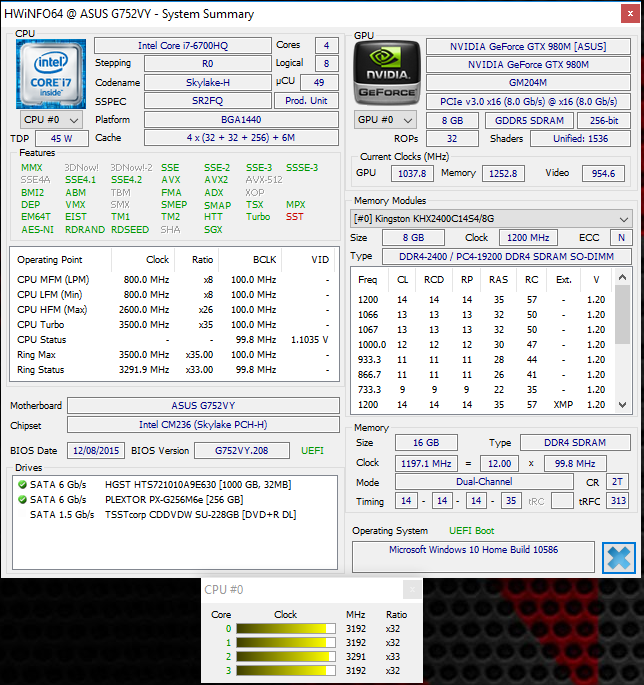Click the ASUS G752VY motherboard field
644x685 pixels.
(203, 405)
